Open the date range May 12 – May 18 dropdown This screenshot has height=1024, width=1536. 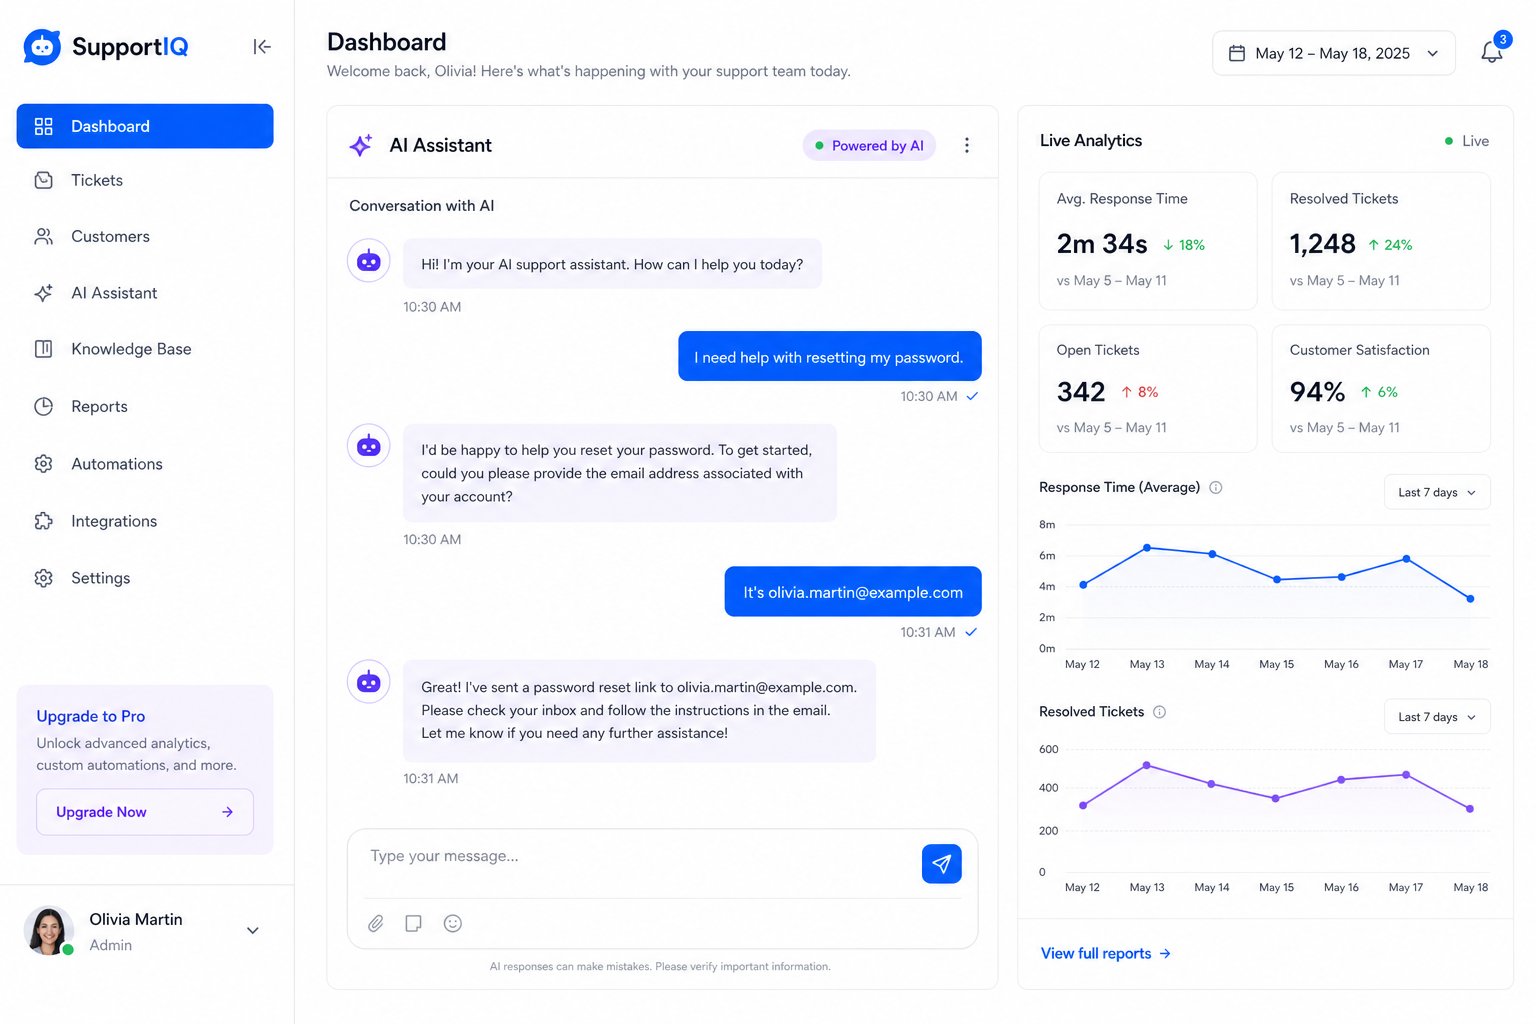tap(1333, 53)
